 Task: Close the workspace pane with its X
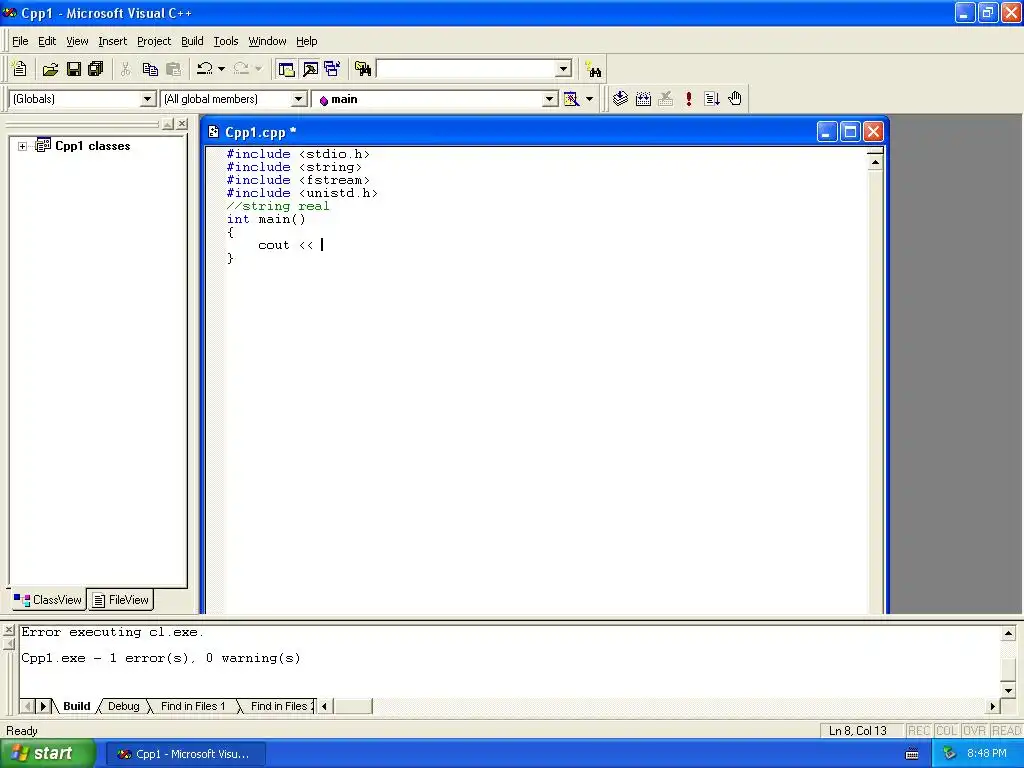click(182, 123)
